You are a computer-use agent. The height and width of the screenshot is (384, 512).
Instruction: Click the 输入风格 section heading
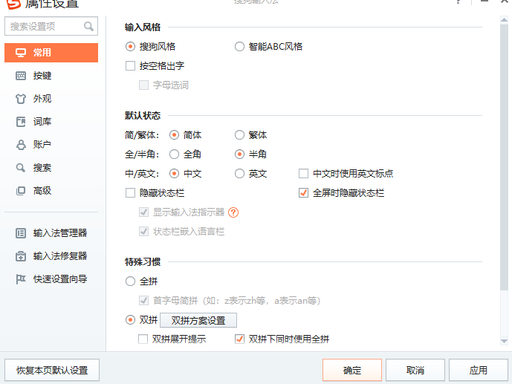click(143, 27)
